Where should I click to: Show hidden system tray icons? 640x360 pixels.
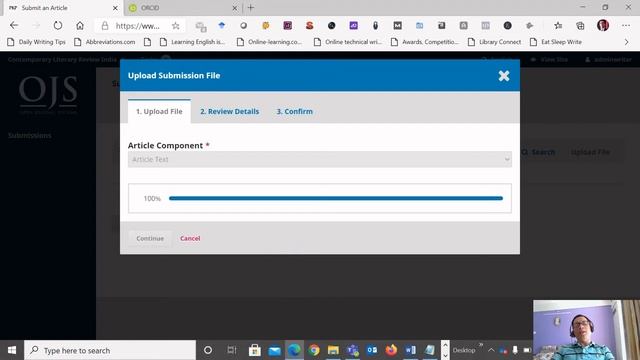(x=491, y=350)
